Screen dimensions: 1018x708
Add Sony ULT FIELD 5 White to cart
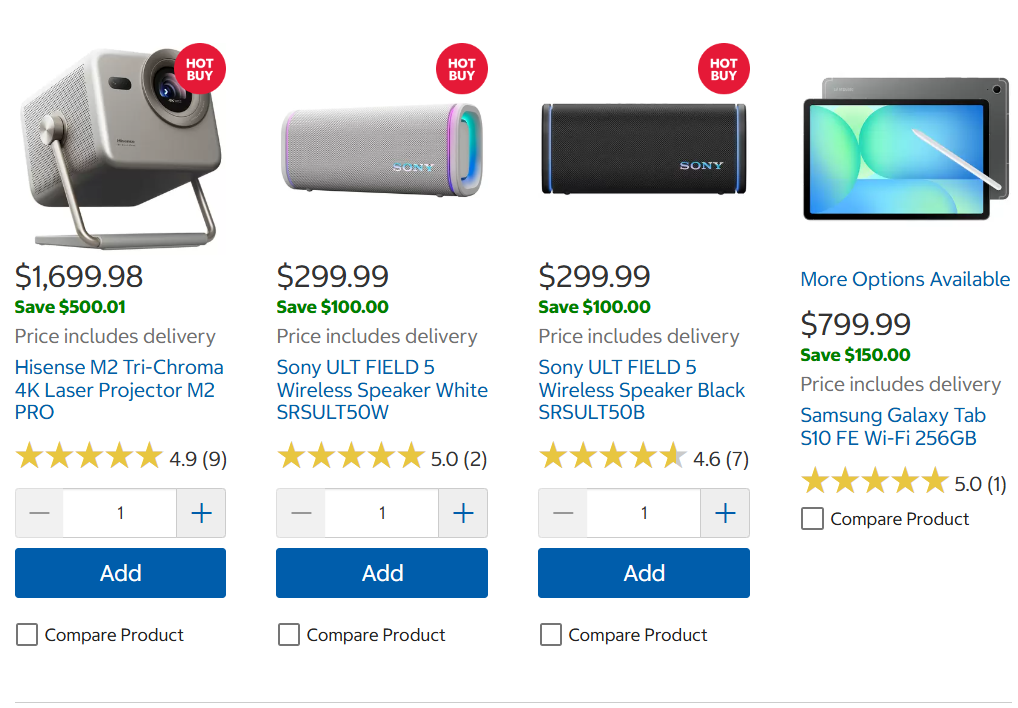382,573
